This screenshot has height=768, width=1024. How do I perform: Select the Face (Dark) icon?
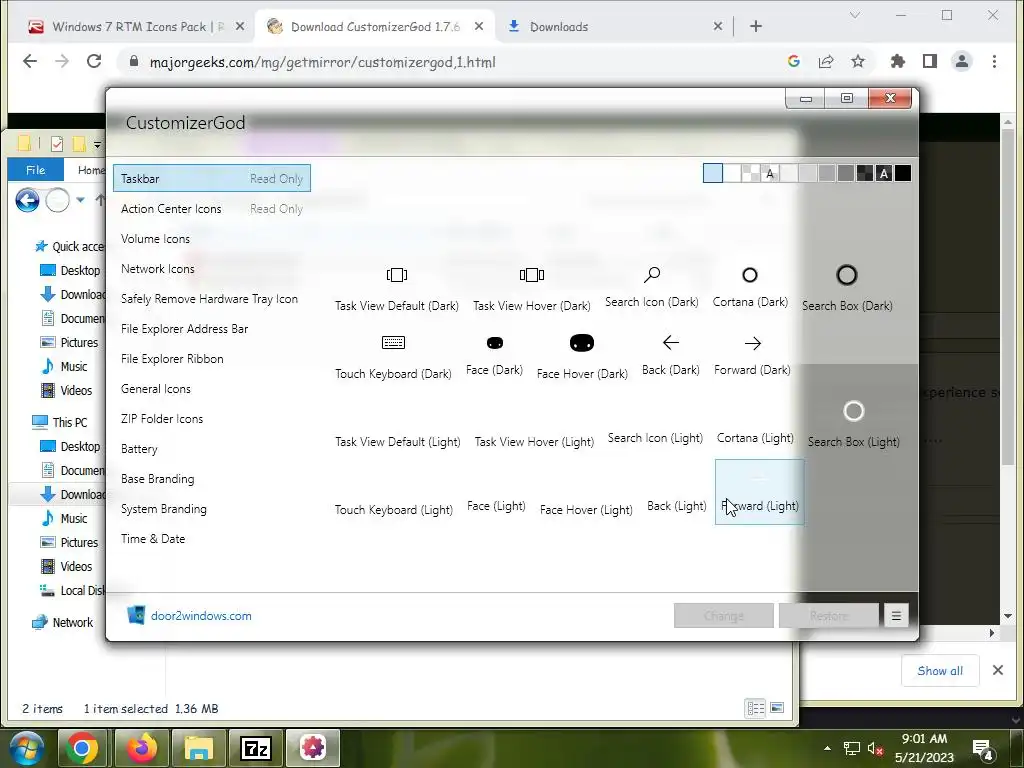point(495,343)
